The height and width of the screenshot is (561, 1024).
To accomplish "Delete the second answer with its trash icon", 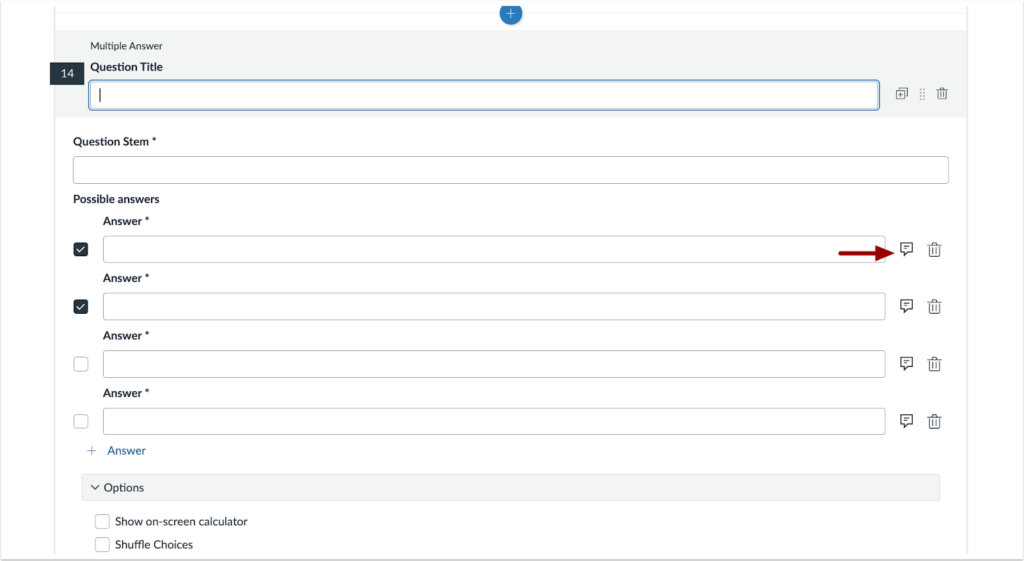I will 935,306.
